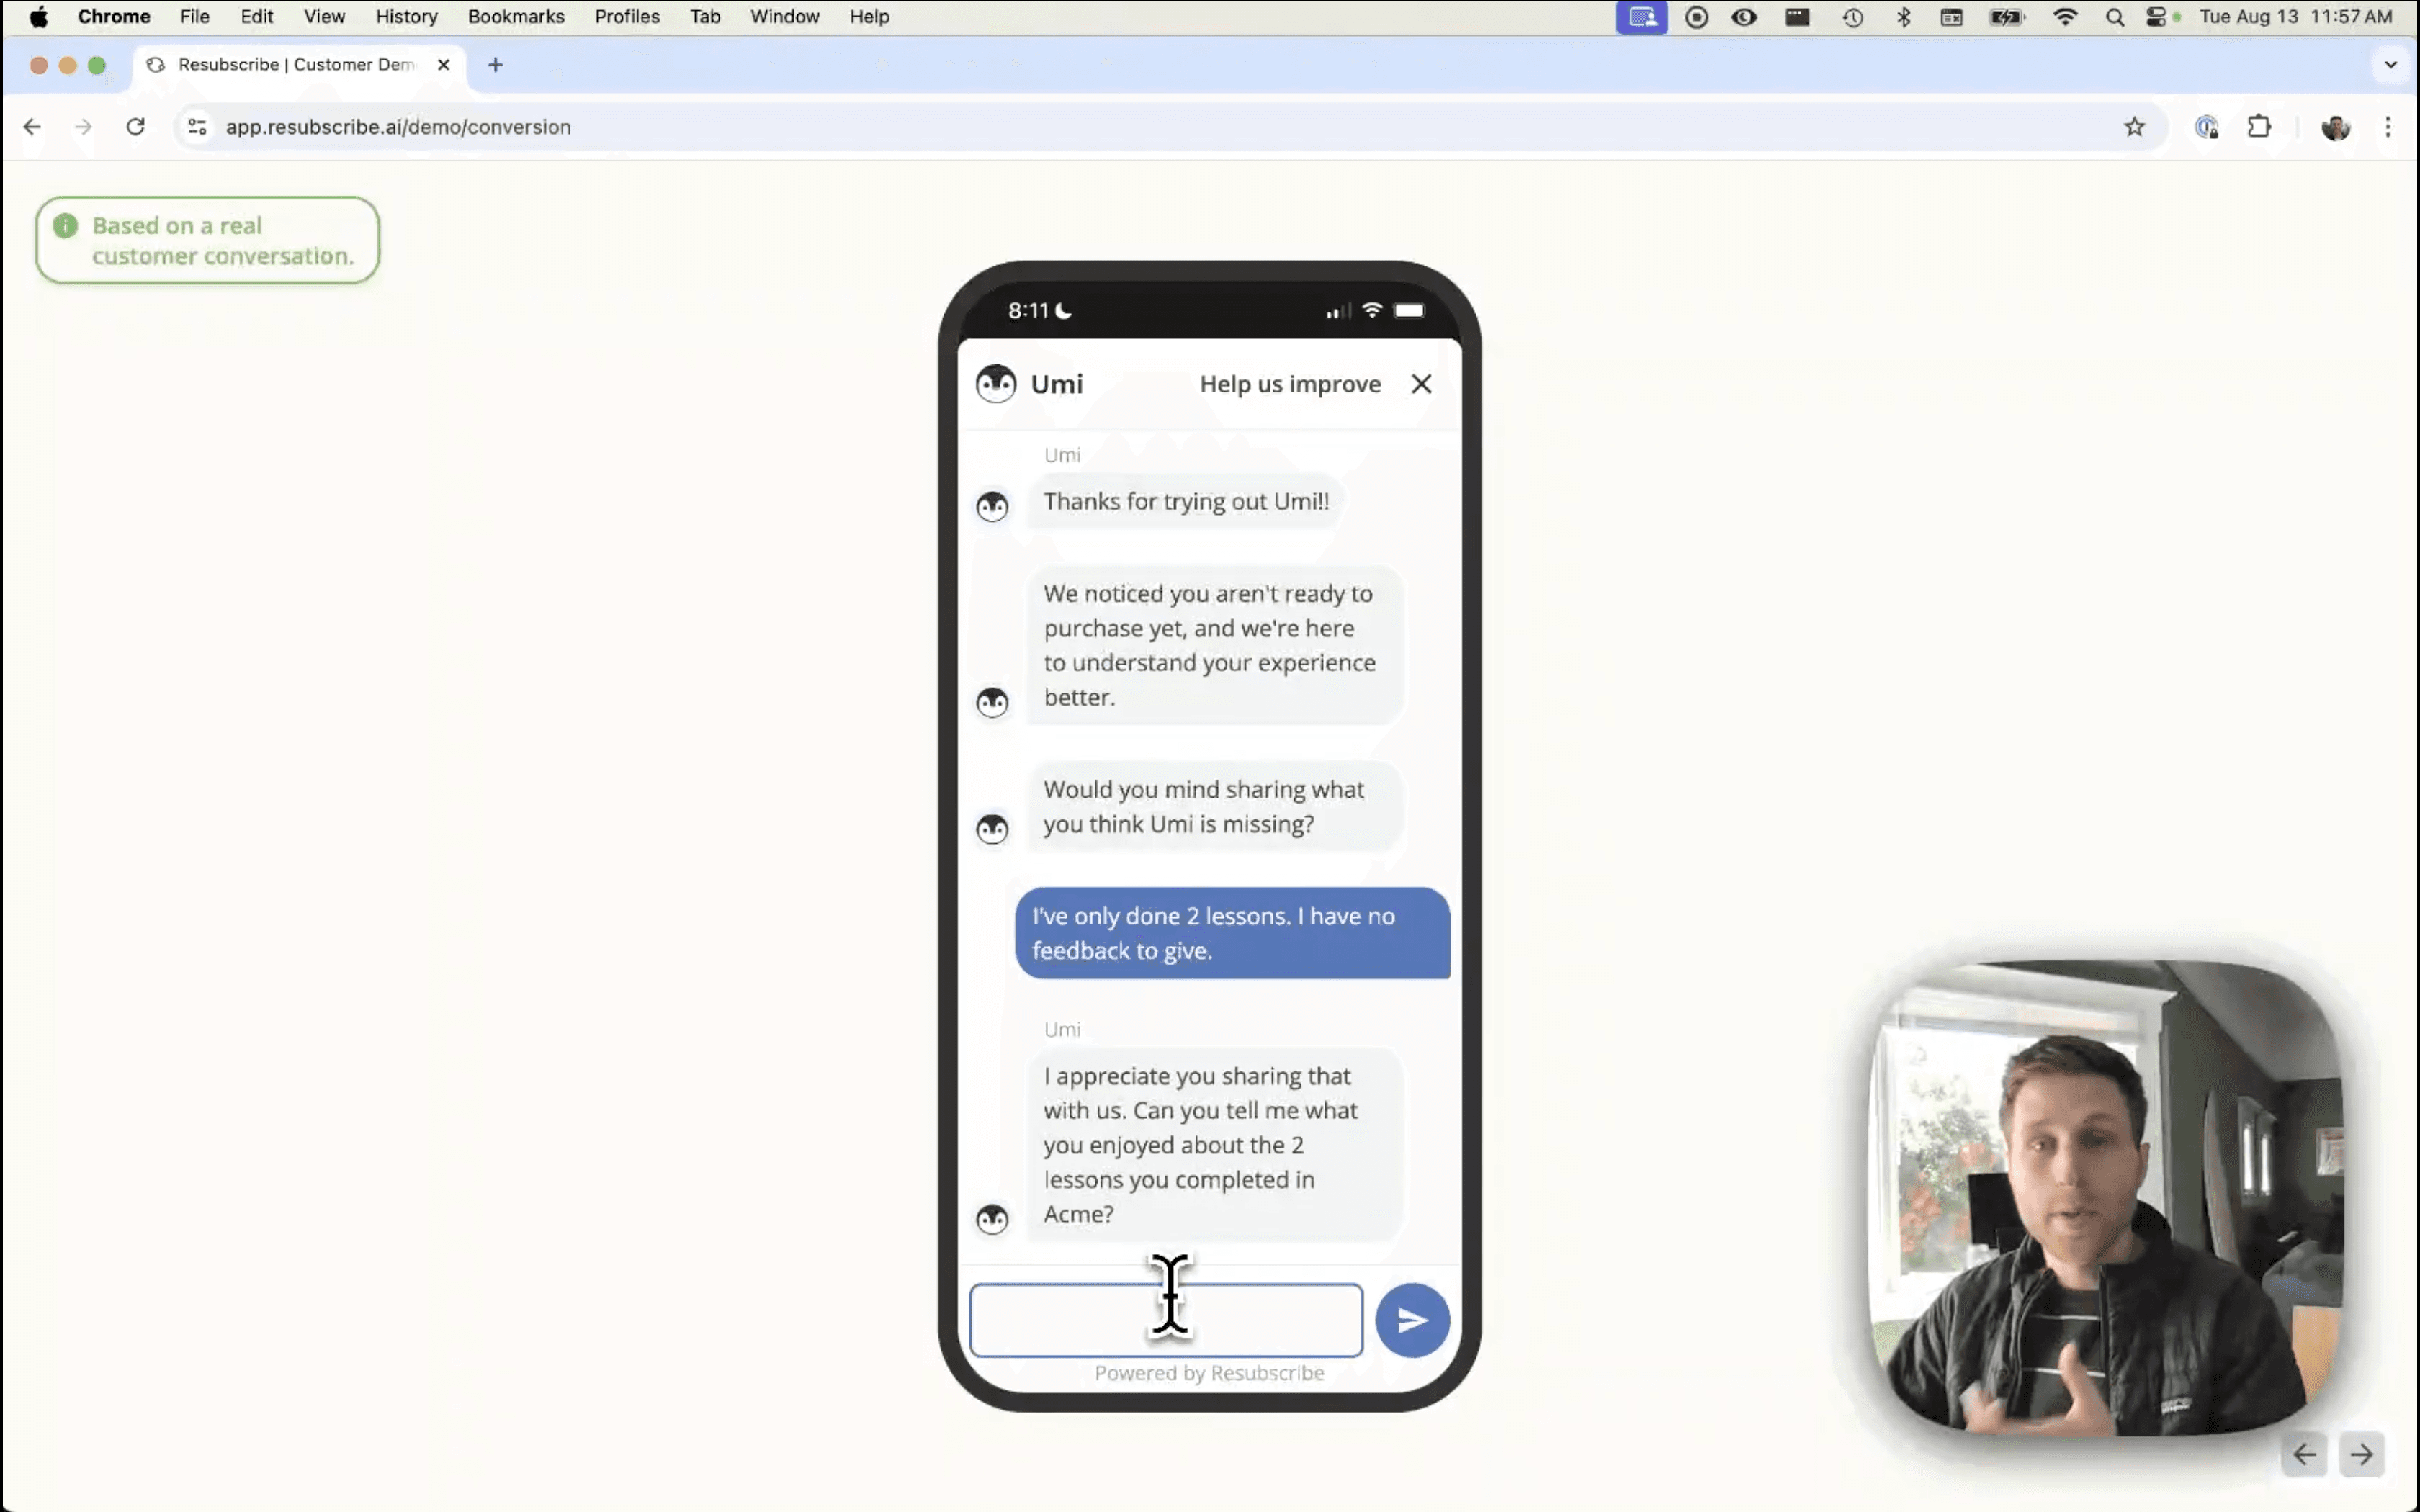2420x1512 pixels.
Task: Click the back navigation arrow
Action: [33, 126]
